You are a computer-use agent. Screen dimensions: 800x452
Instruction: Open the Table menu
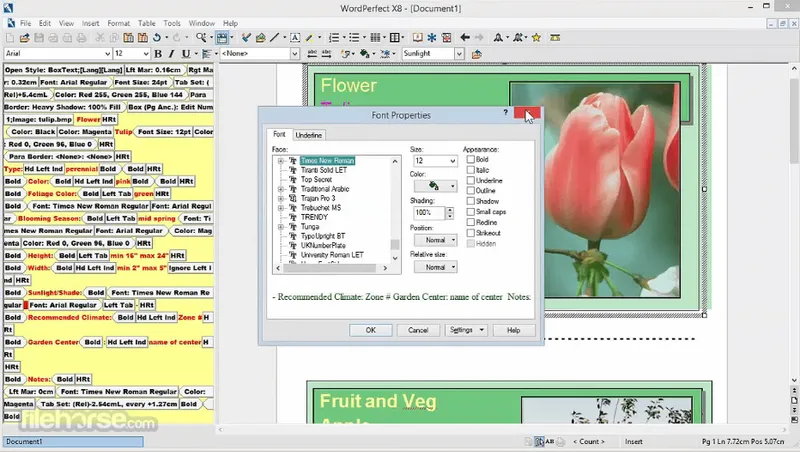click(146, 23)
